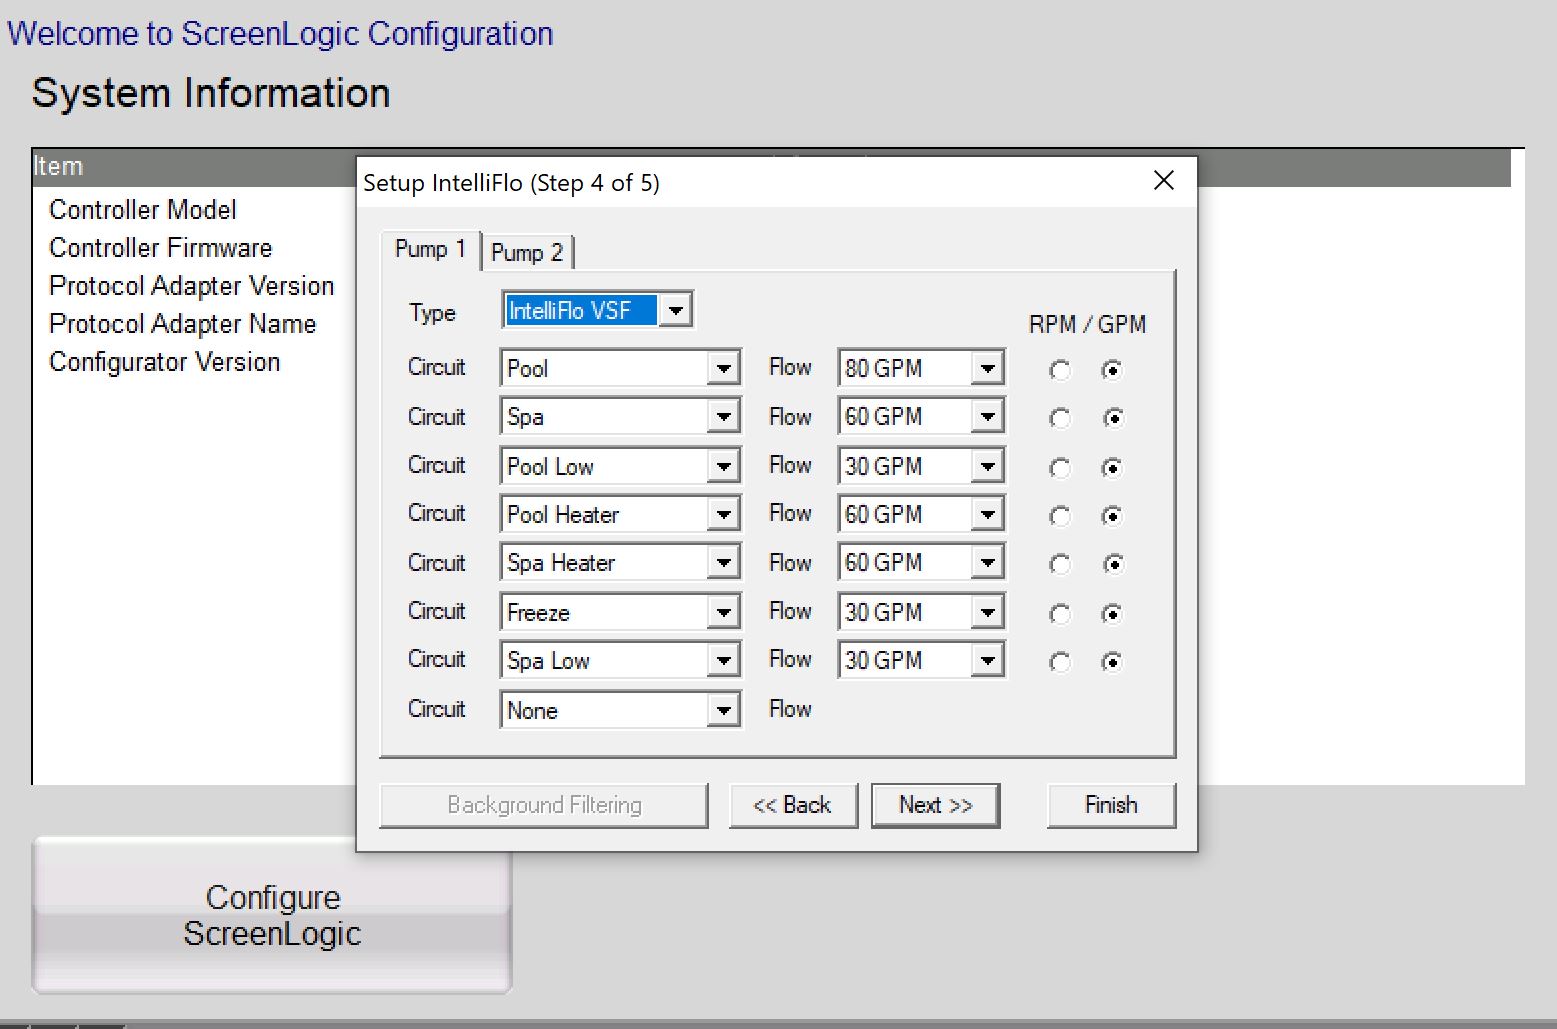1557x1029 pixels.
Task: Switch to the Pump 2 tab
Action: point(527,252)
